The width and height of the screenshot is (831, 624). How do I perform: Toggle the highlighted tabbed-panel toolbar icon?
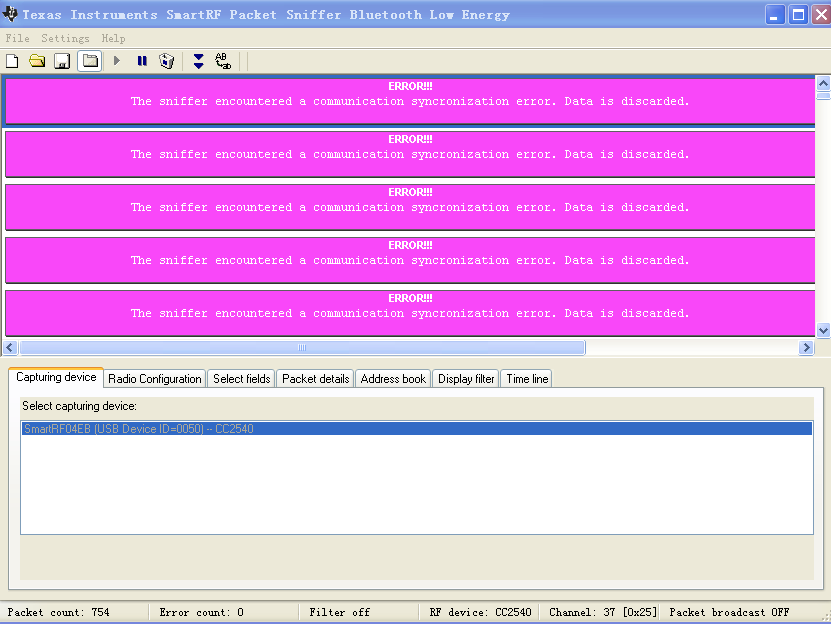coord(90,61)
